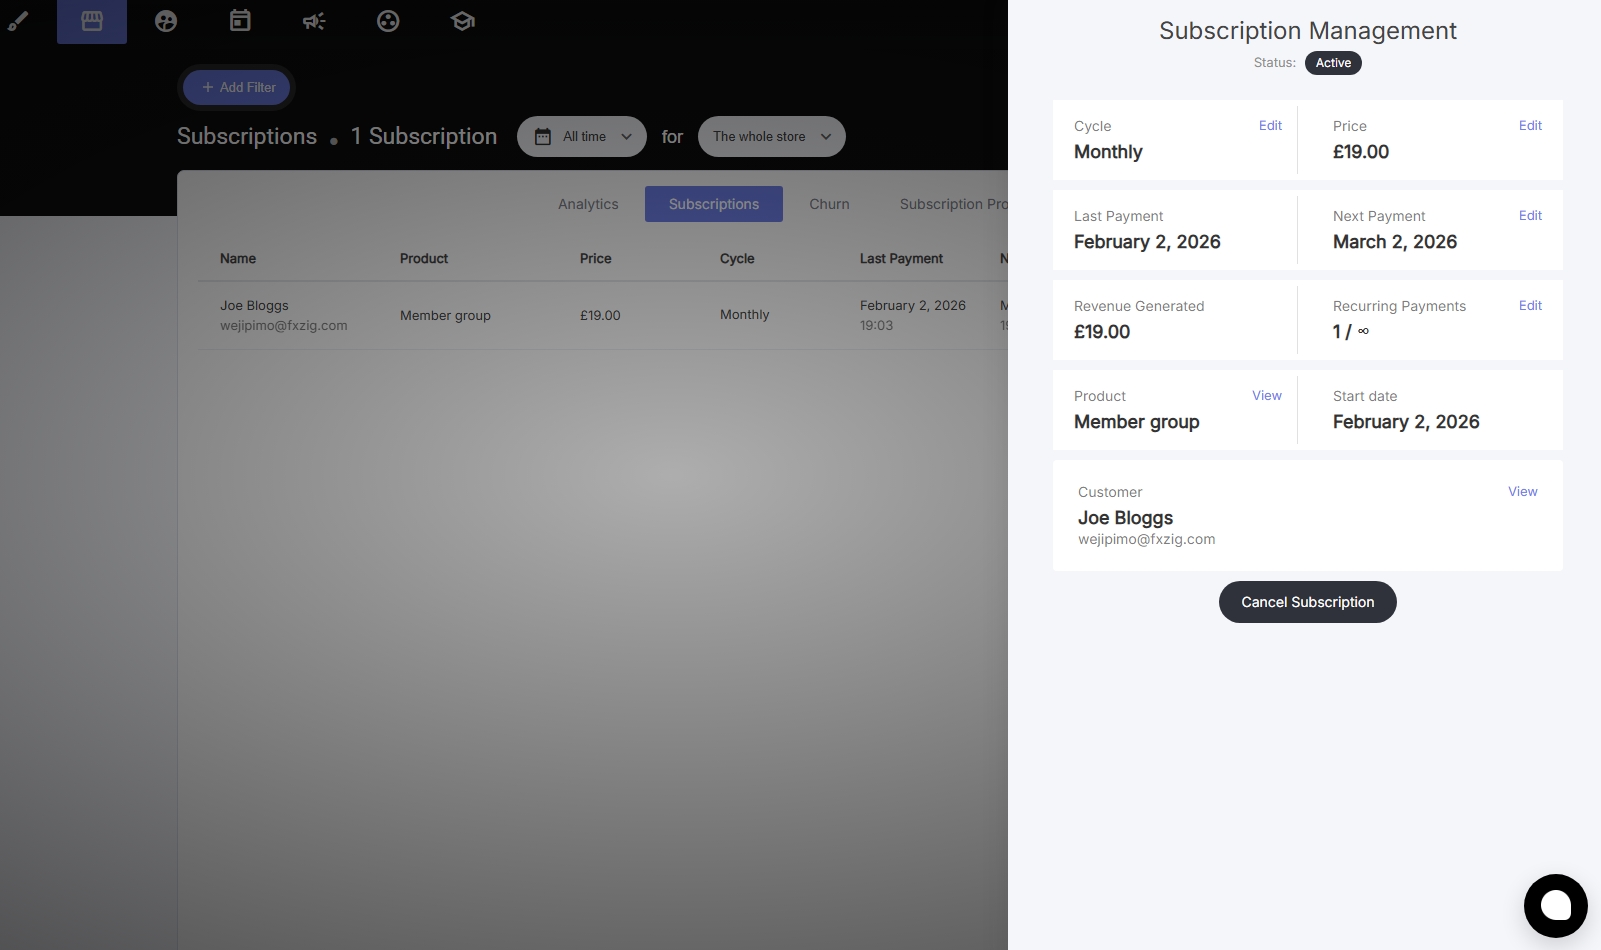Edit the subscription Cycle

point(1270,126)
